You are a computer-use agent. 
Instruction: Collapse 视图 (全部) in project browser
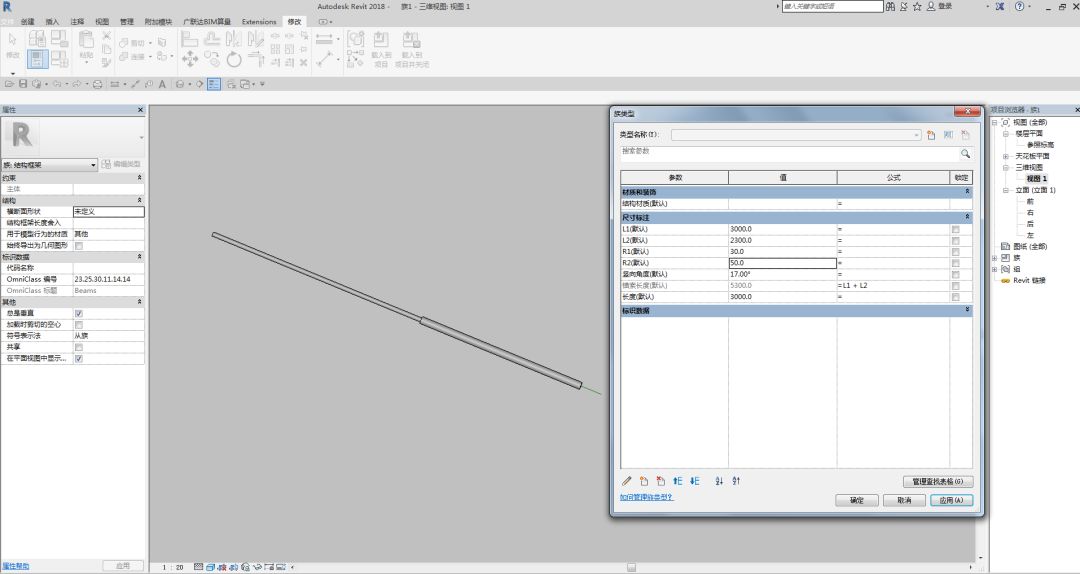[x=995, y=122]
